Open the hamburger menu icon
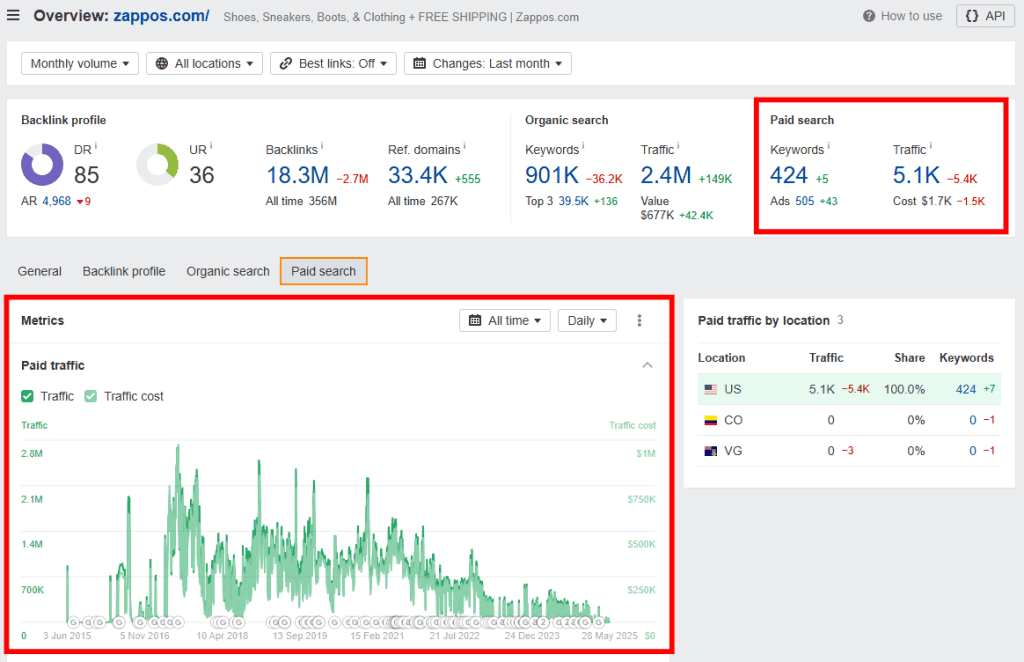The image size is (1024, 662). click(x=13, y=15)
